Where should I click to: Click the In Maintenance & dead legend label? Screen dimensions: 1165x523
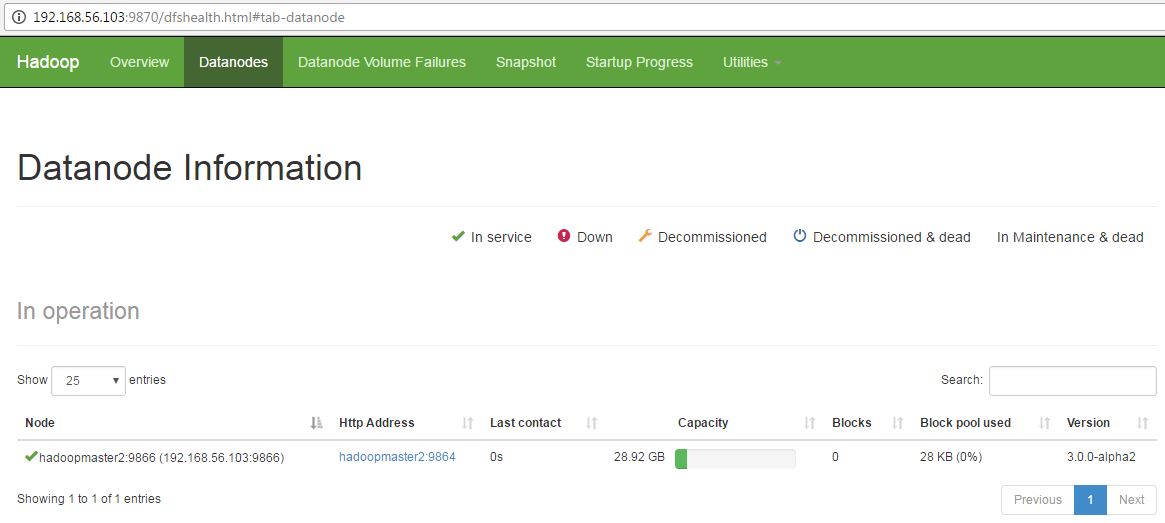tap(1070, 237)
